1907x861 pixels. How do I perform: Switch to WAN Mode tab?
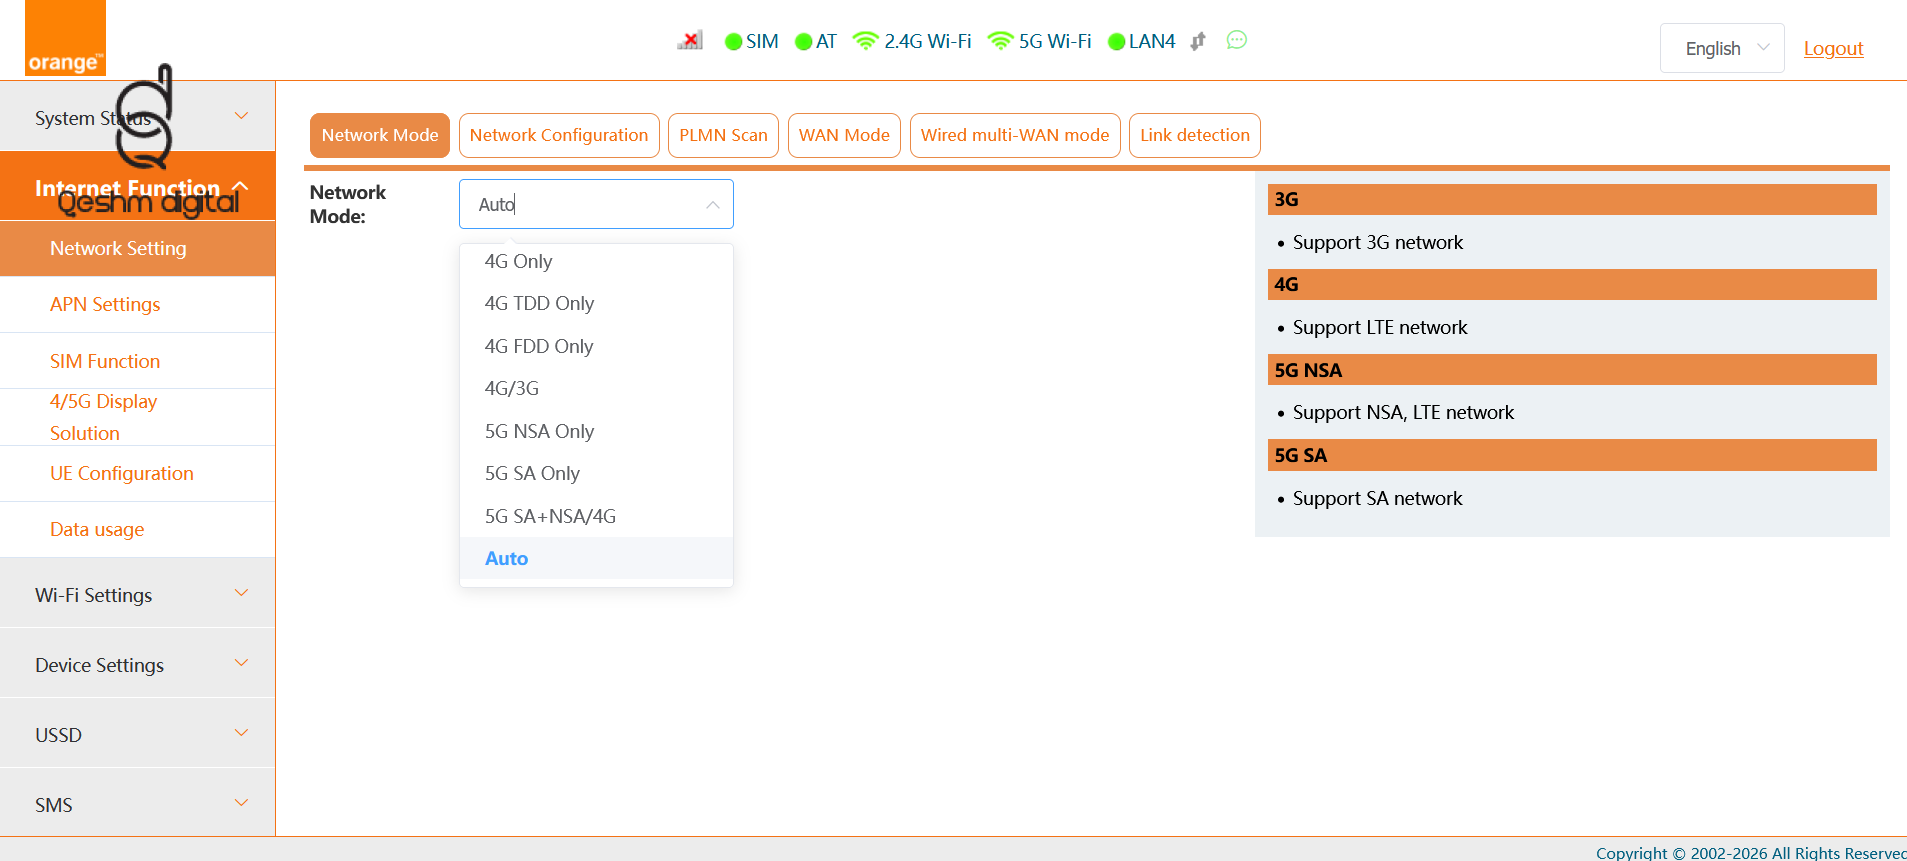coord(844,135)
